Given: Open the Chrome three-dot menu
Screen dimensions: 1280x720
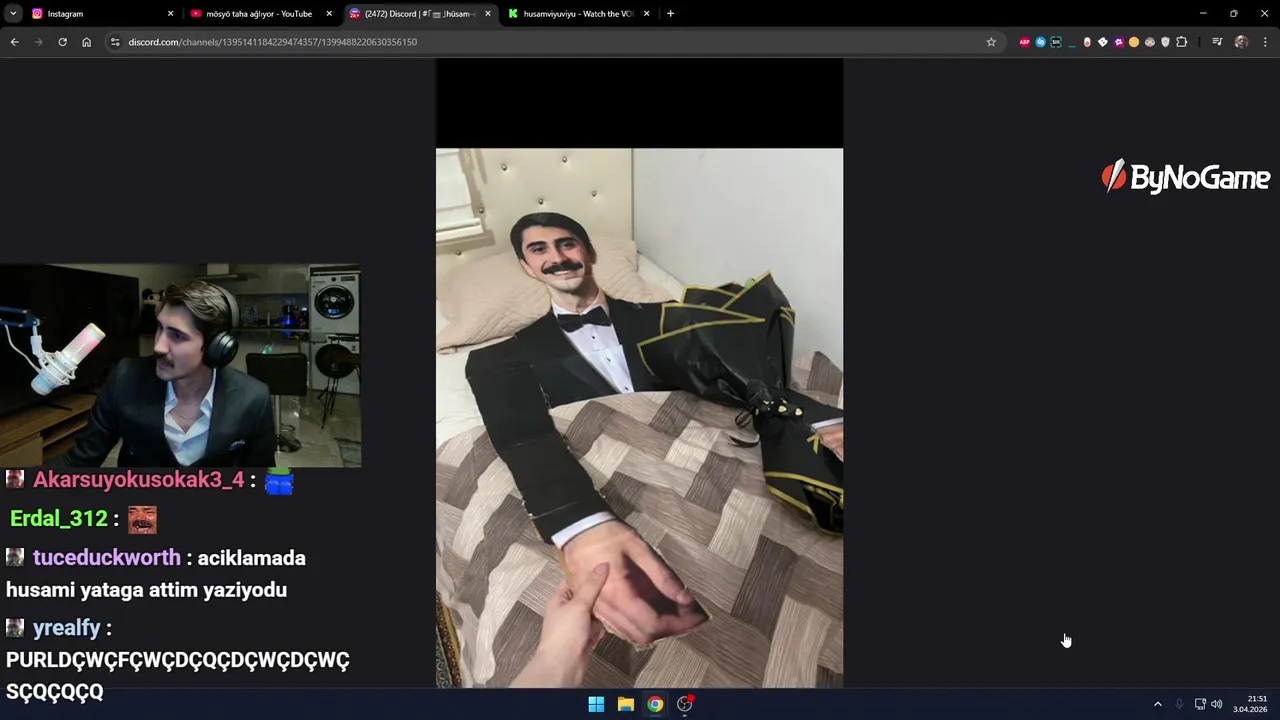Looking at the screenshot, I should [x=1265, y=42].
